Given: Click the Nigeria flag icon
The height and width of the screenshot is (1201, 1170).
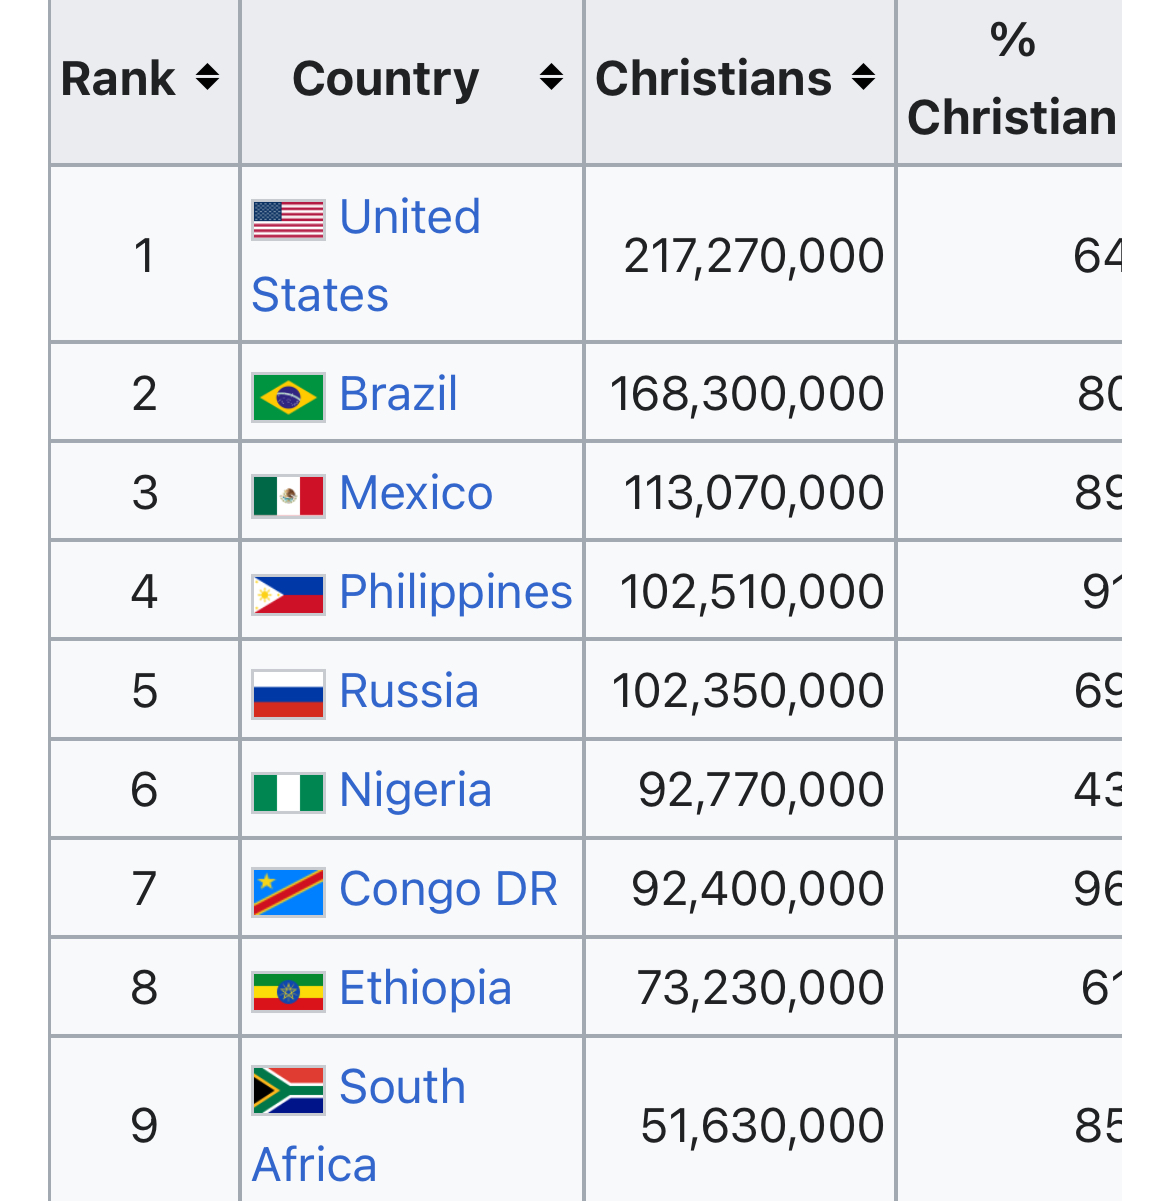Looking at the screenshot, I should [x=288, y=792].
